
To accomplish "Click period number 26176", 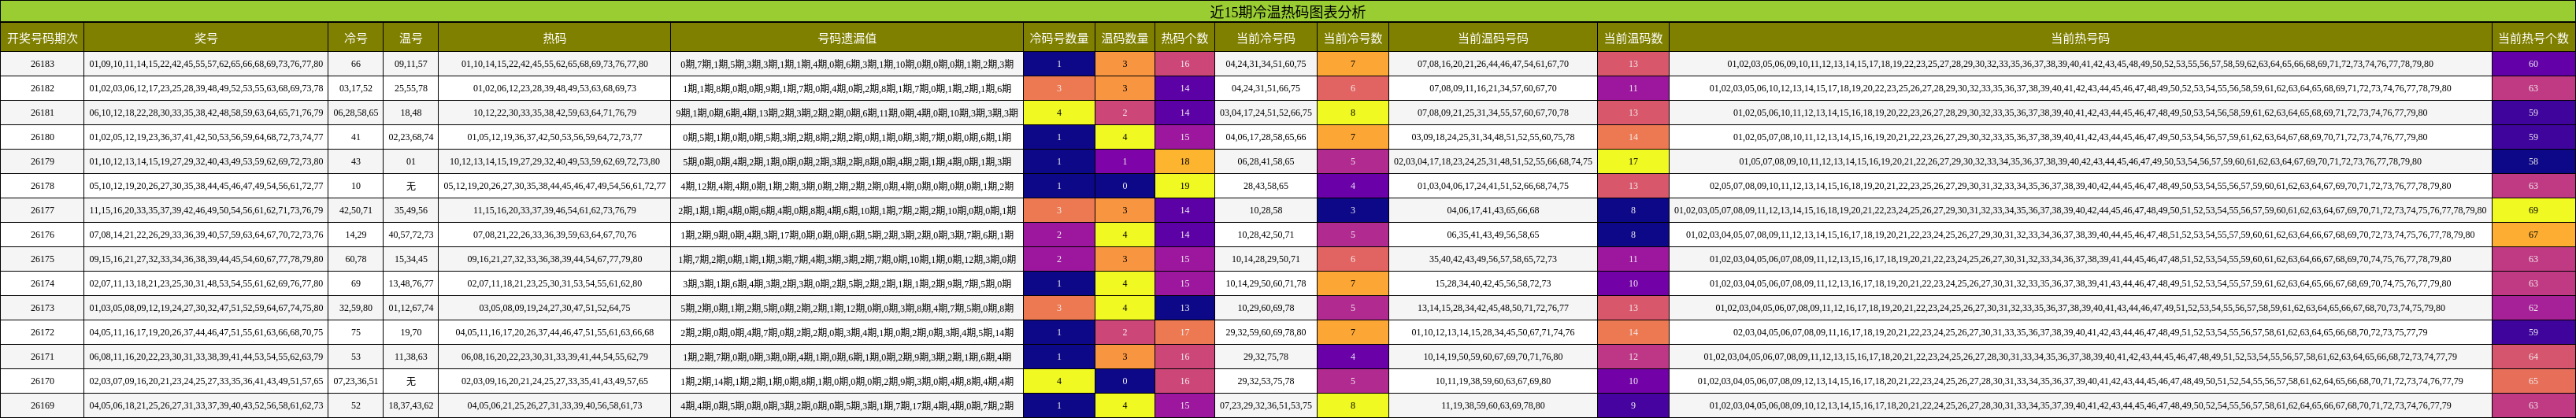I will (x=42, y=235).
